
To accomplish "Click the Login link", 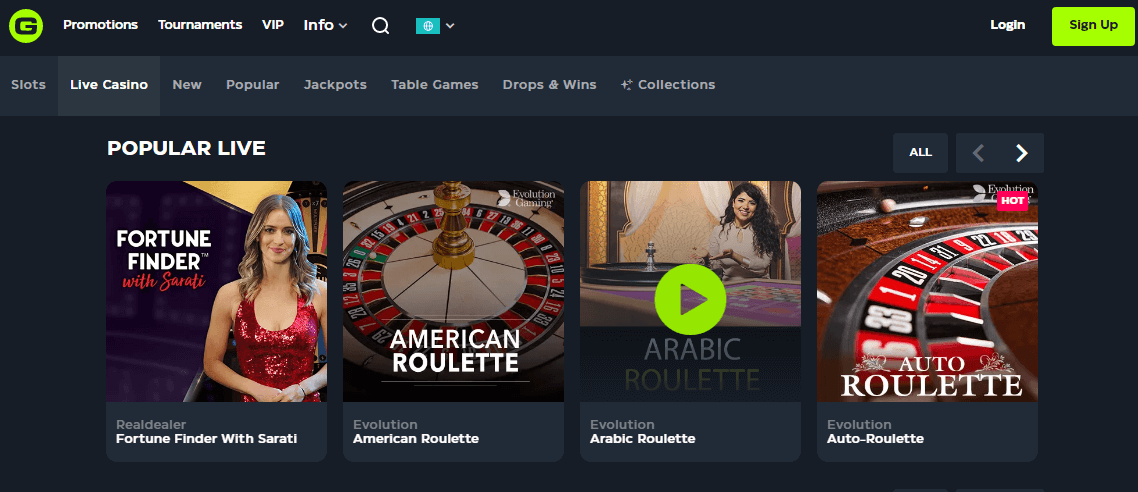I will [x=1007, y=25].
